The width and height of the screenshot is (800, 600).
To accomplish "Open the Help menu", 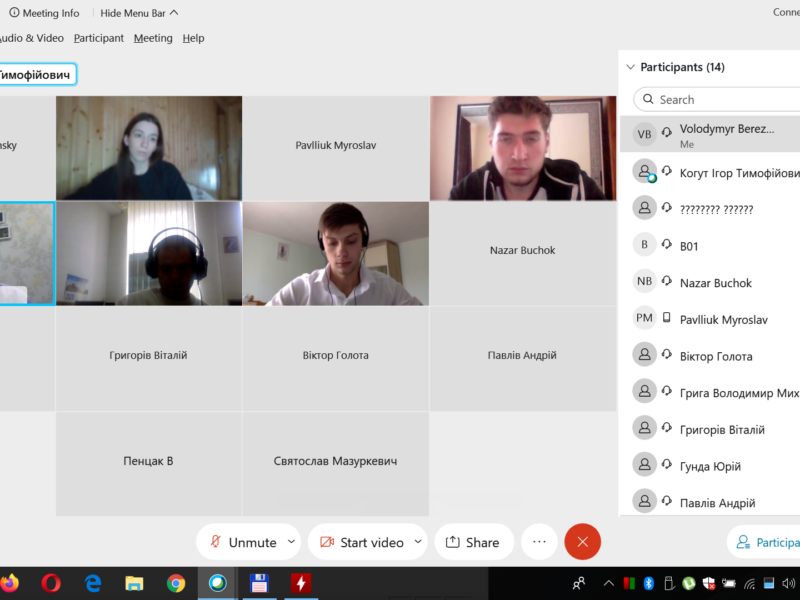I will (x=193, y=38).
